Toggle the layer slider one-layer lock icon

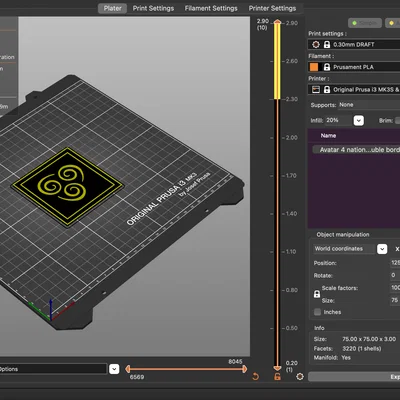point(277,377)
